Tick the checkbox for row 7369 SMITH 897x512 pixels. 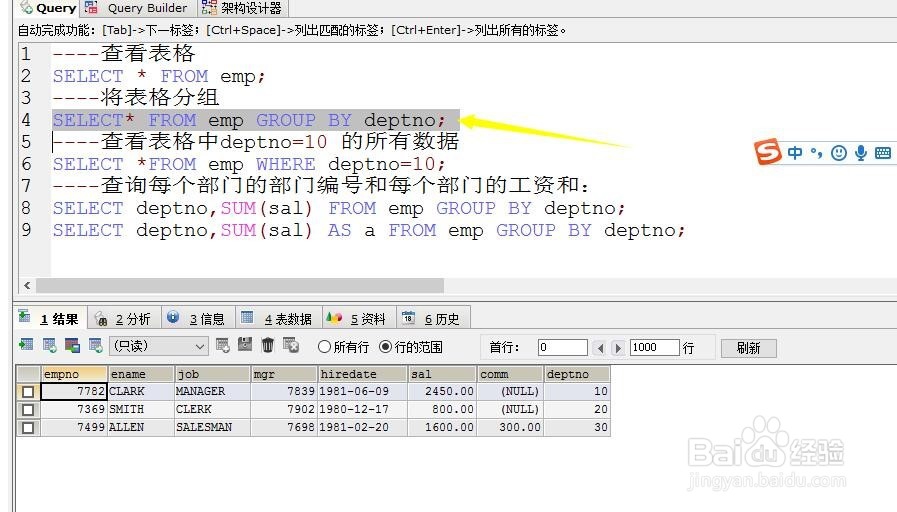tap(28, 410)
